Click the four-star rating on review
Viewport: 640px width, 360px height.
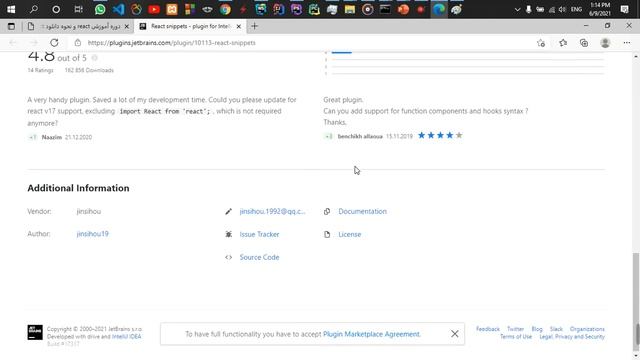pyautogui.click(x=440, y=135)
